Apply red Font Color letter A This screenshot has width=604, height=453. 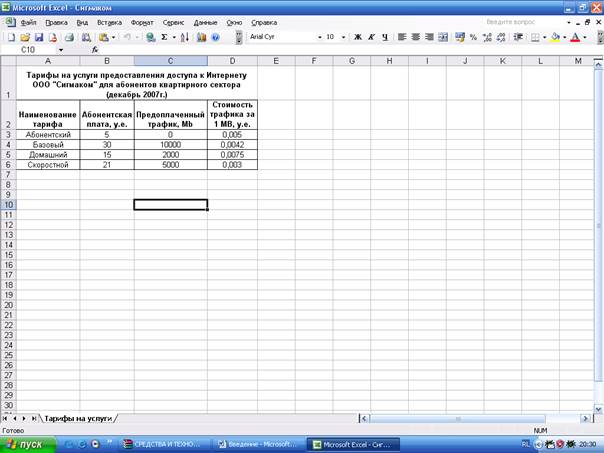(575, 37)
